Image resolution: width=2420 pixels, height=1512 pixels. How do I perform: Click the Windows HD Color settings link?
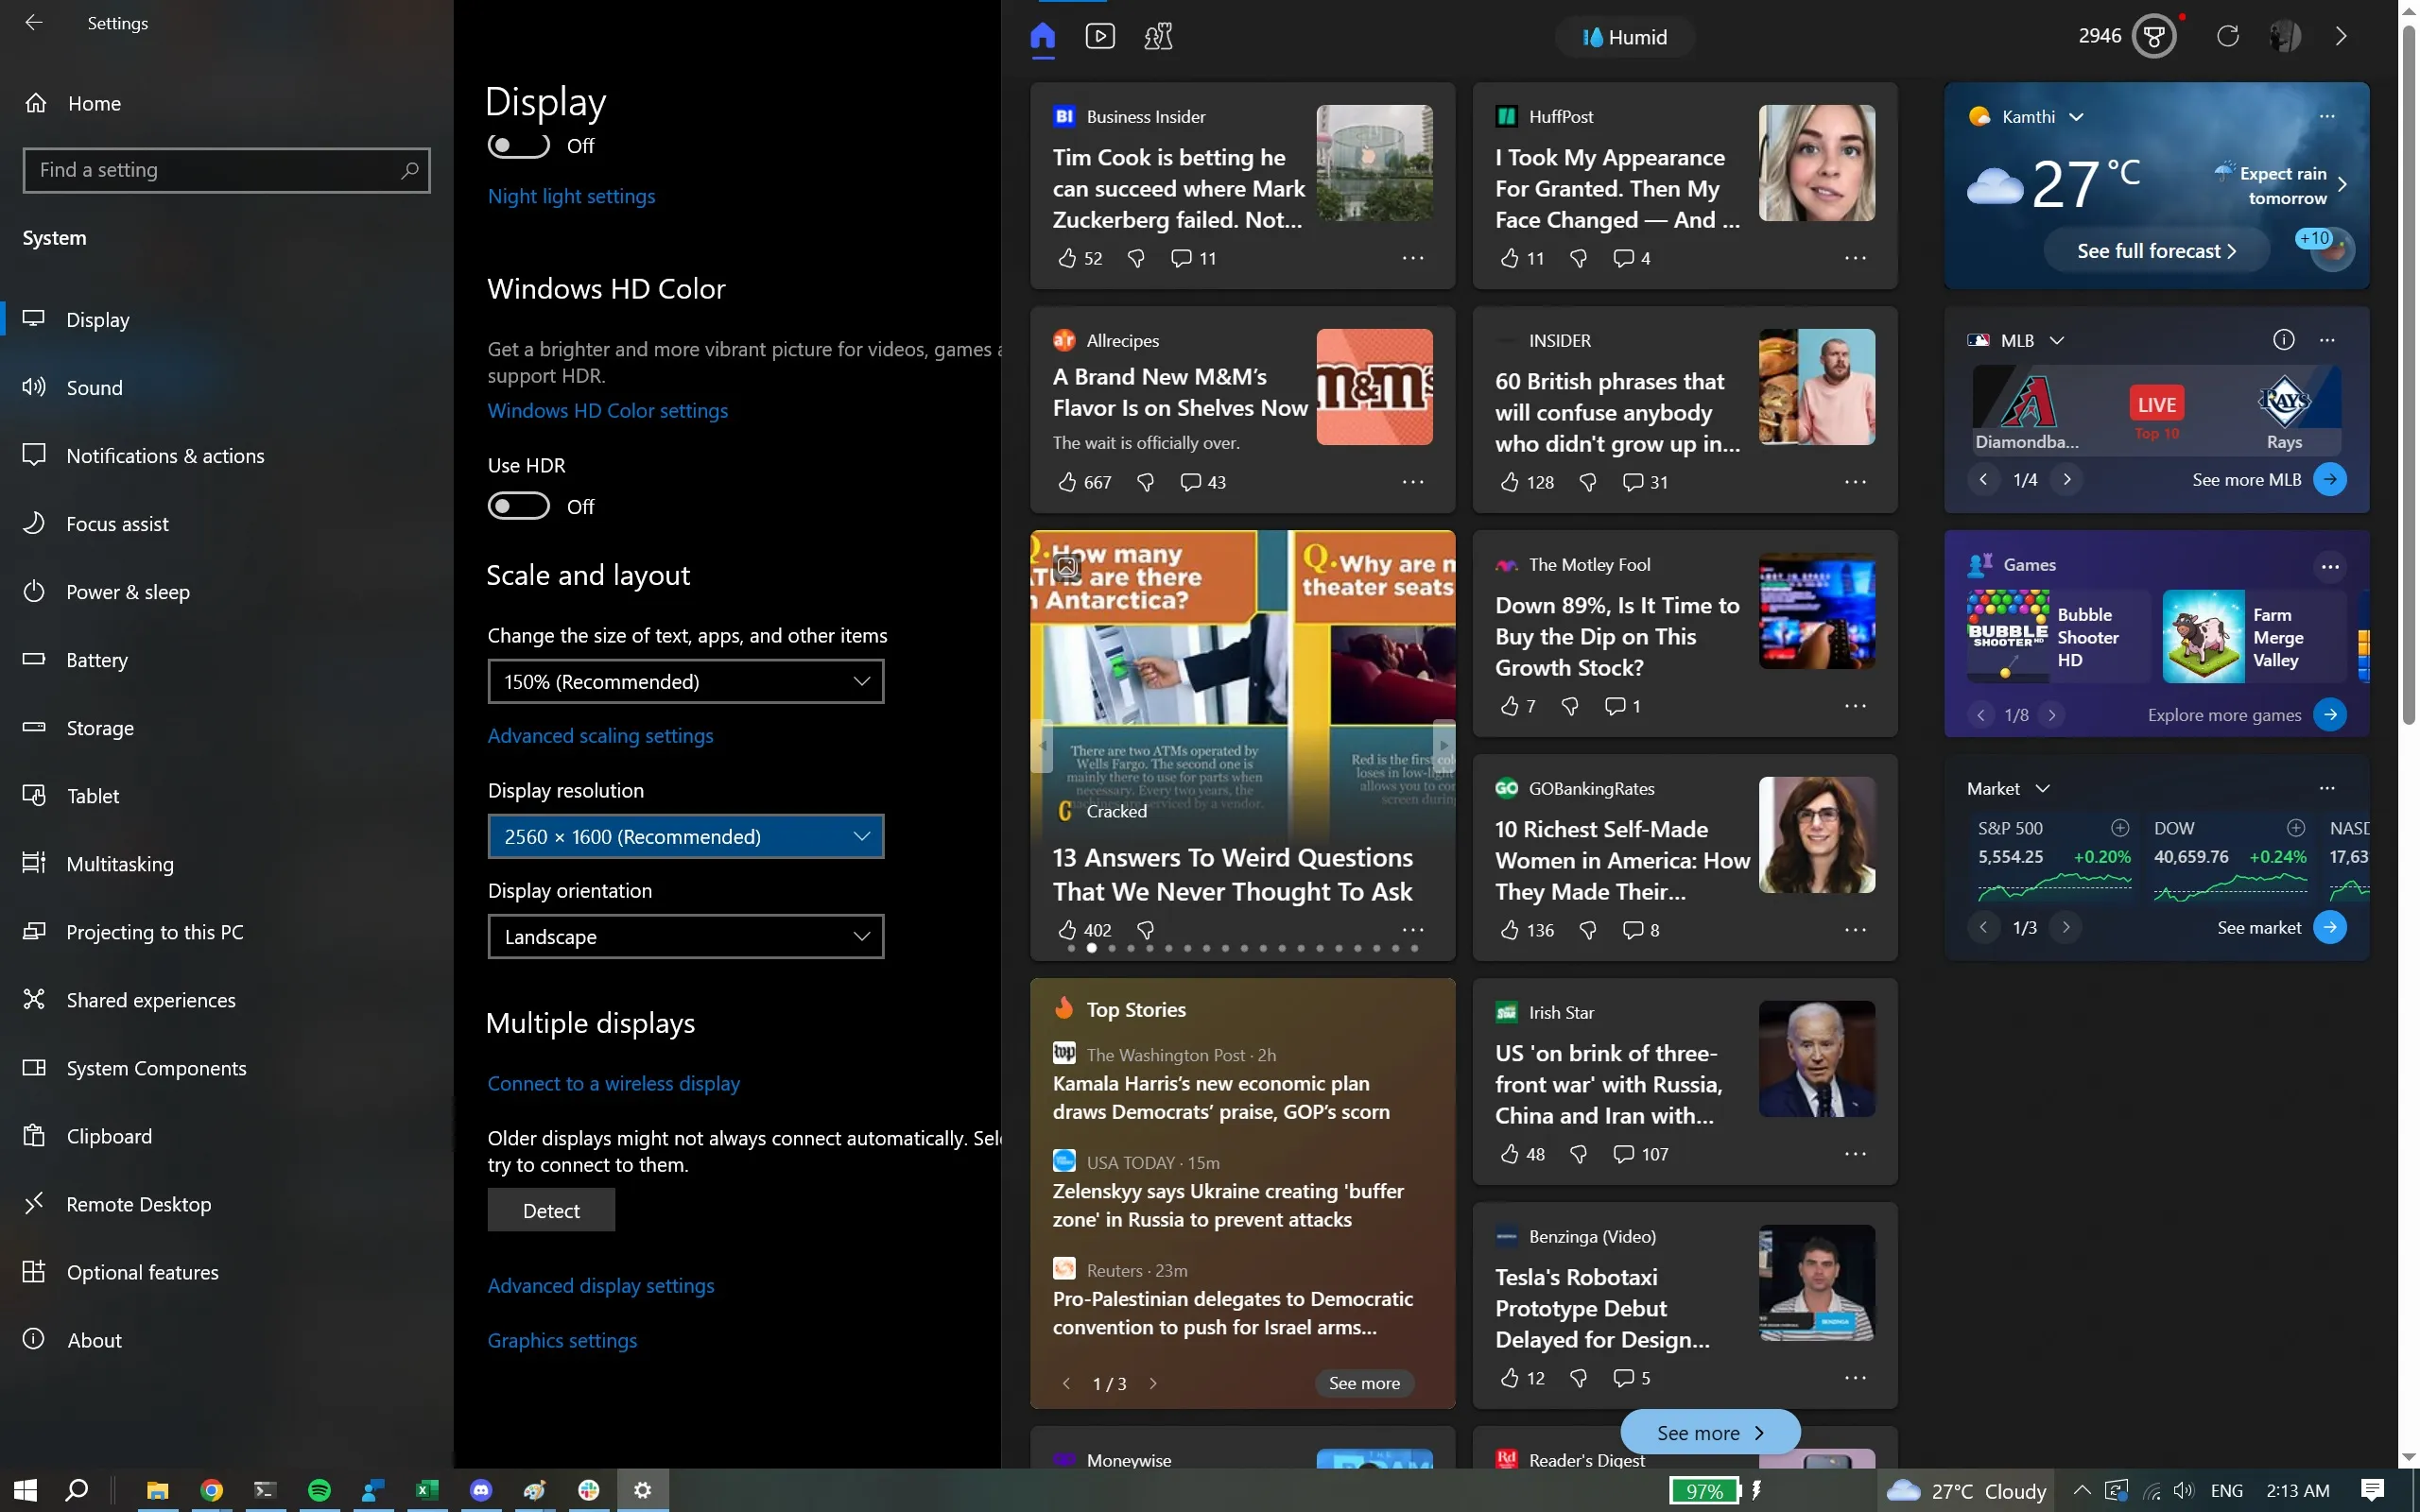click(x=606, y=409)
